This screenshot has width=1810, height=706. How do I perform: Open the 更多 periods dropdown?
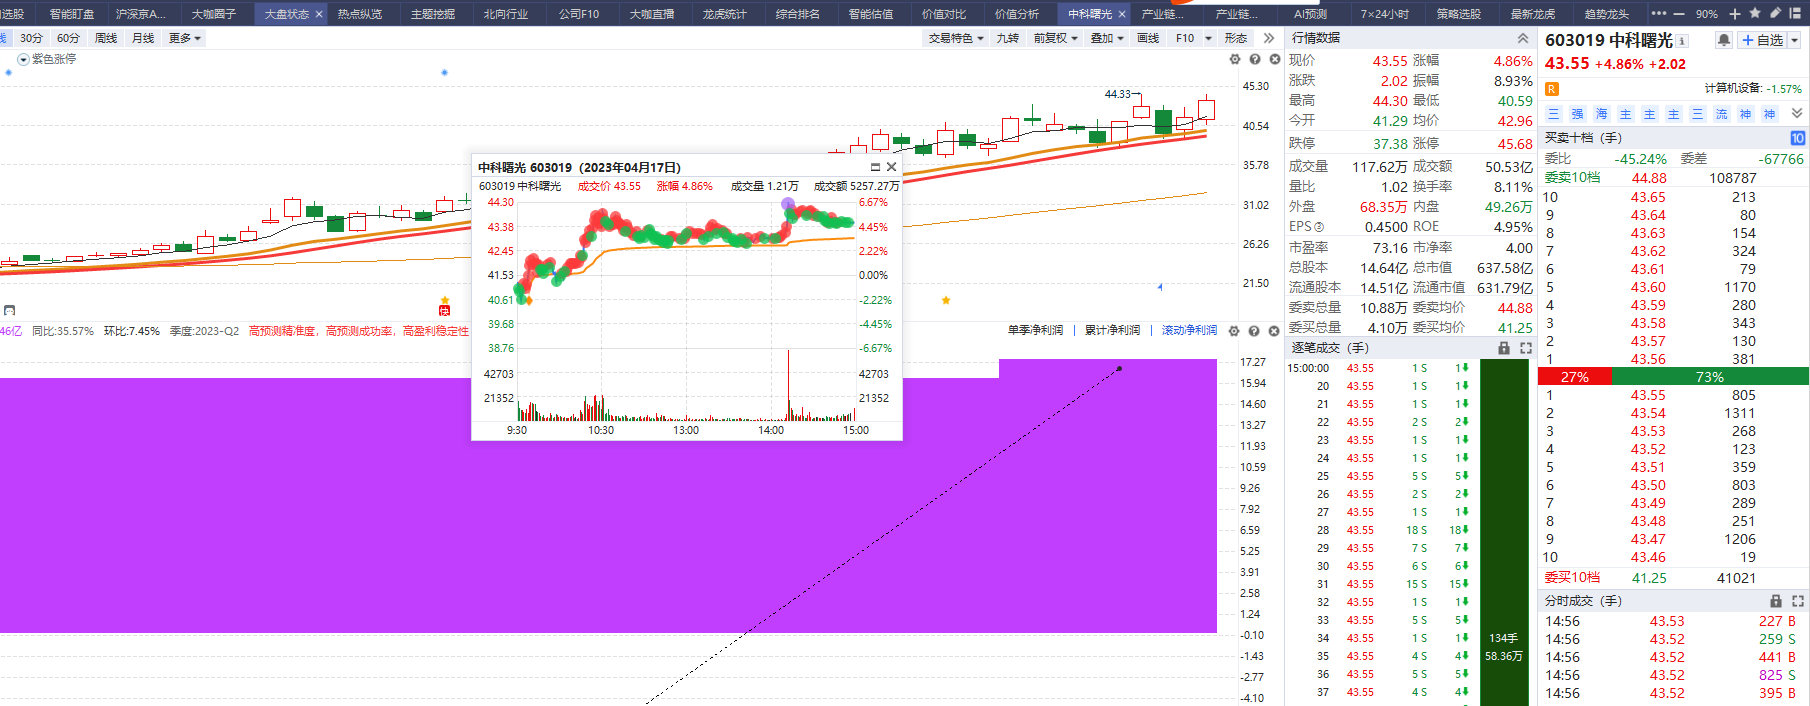[x=185, y=38]
